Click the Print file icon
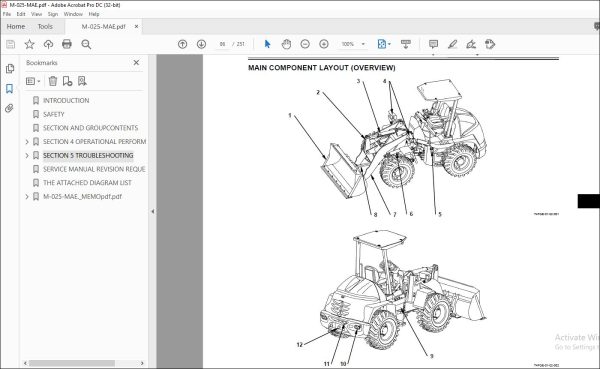 [x=67, y=44]
